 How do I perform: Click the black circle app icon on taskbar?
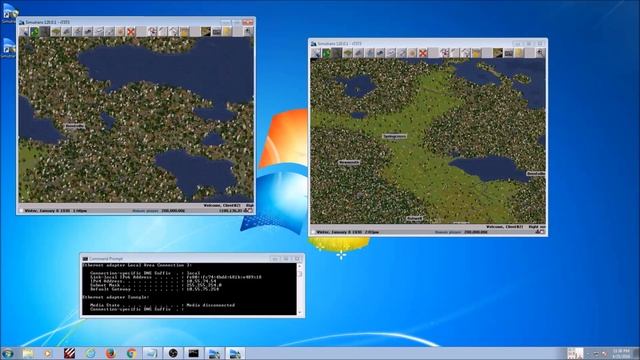pyautogui.click(x=173, y=353)
